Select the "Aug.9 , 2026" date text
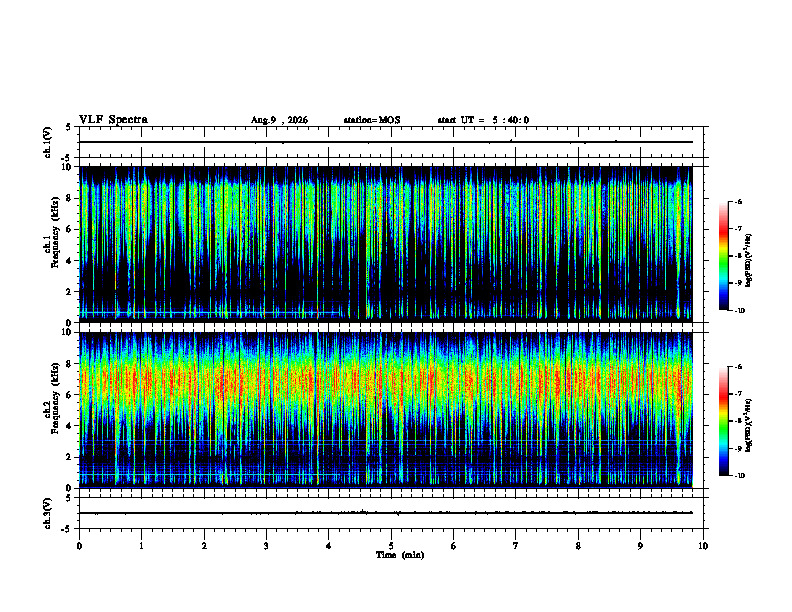This screenshot has width=792, height=612. (279, 120)
